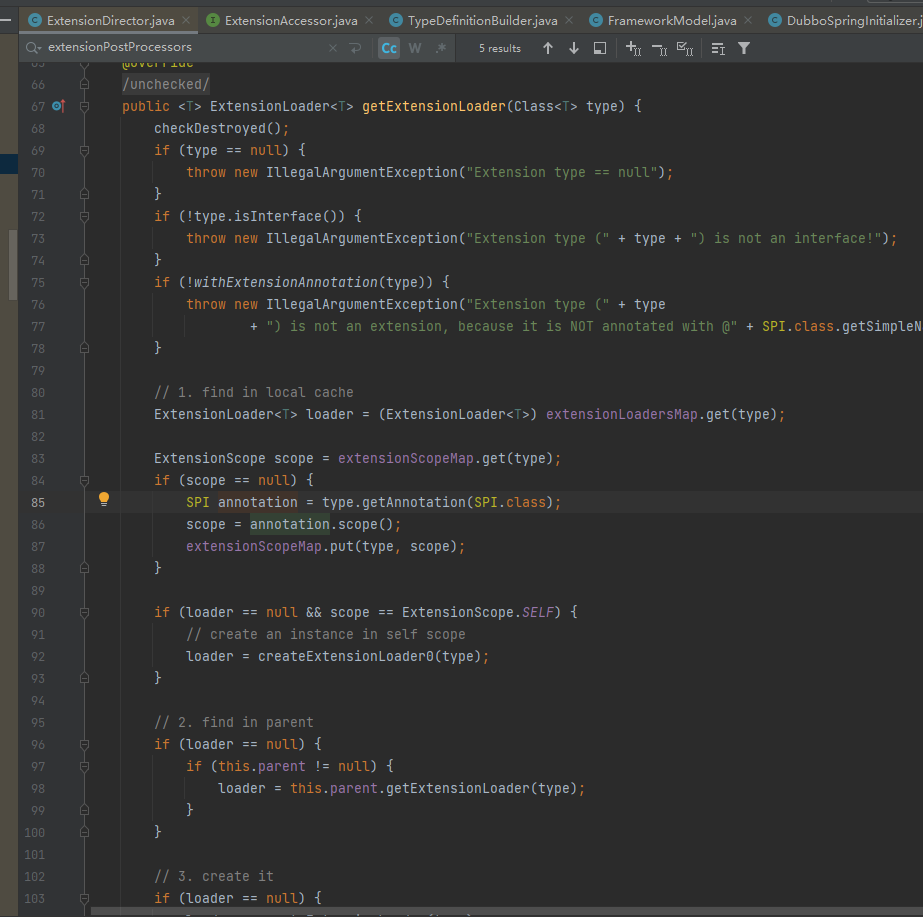Switch to the FrameworkModel.java tab

click(671, 21)
